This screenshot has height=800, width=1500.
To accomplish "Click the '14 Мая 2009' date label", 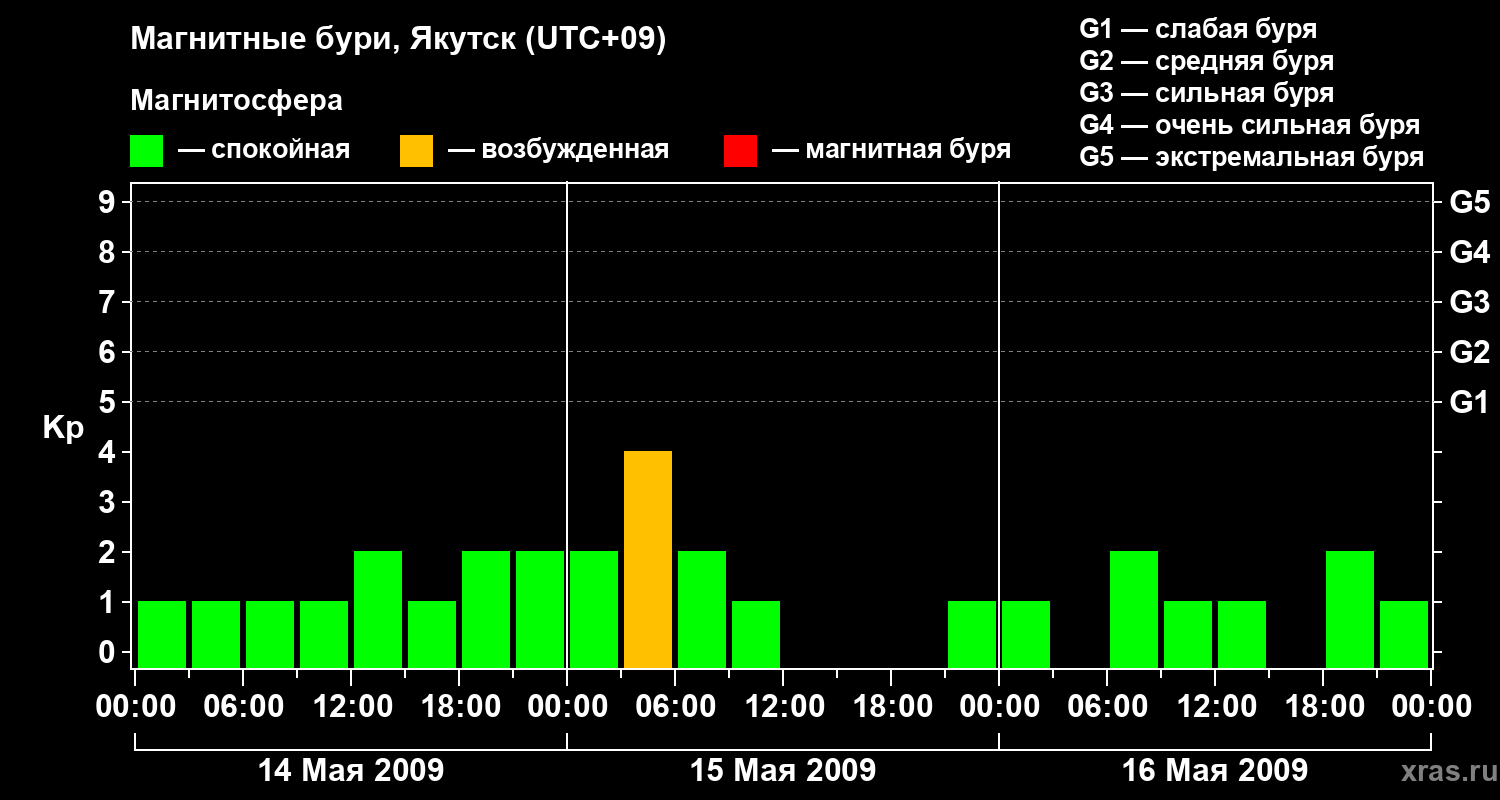I will coord(351,770).
